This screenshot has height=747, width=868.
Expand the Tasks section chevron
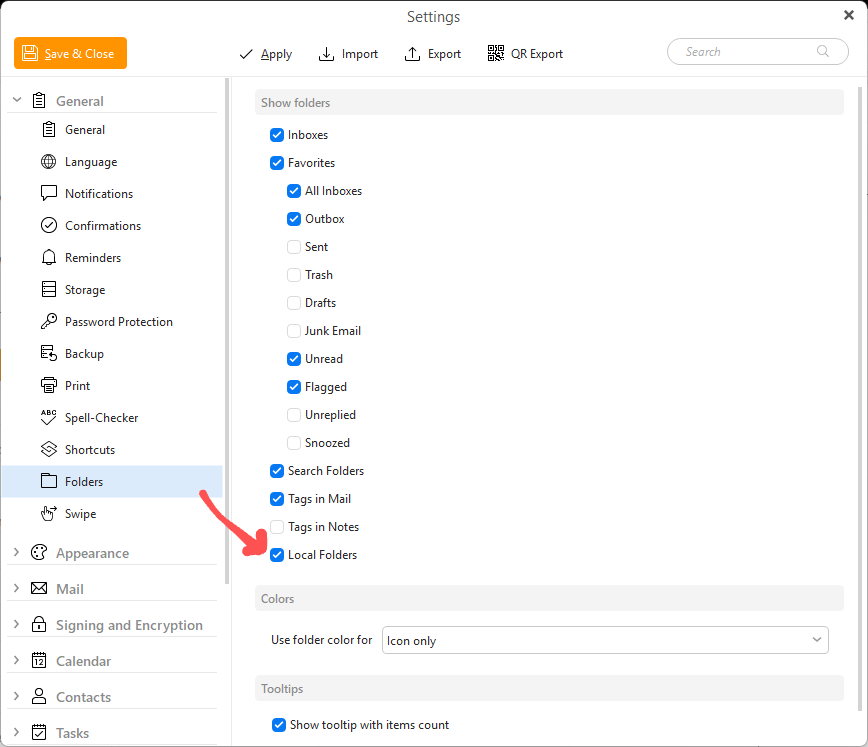coord(17,732)
